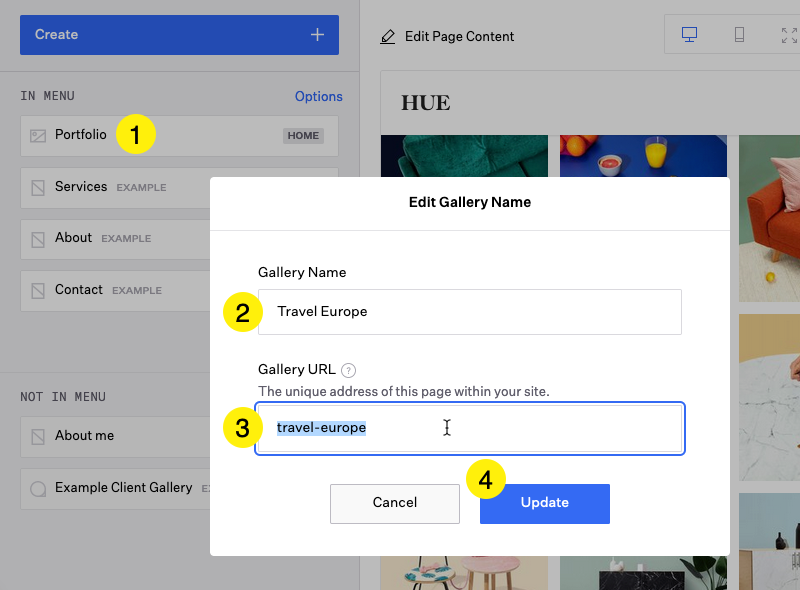Click the Gallery Name input field
This screenshot has height=590, width=800.
pyautogui.click(x=470, y=312)
